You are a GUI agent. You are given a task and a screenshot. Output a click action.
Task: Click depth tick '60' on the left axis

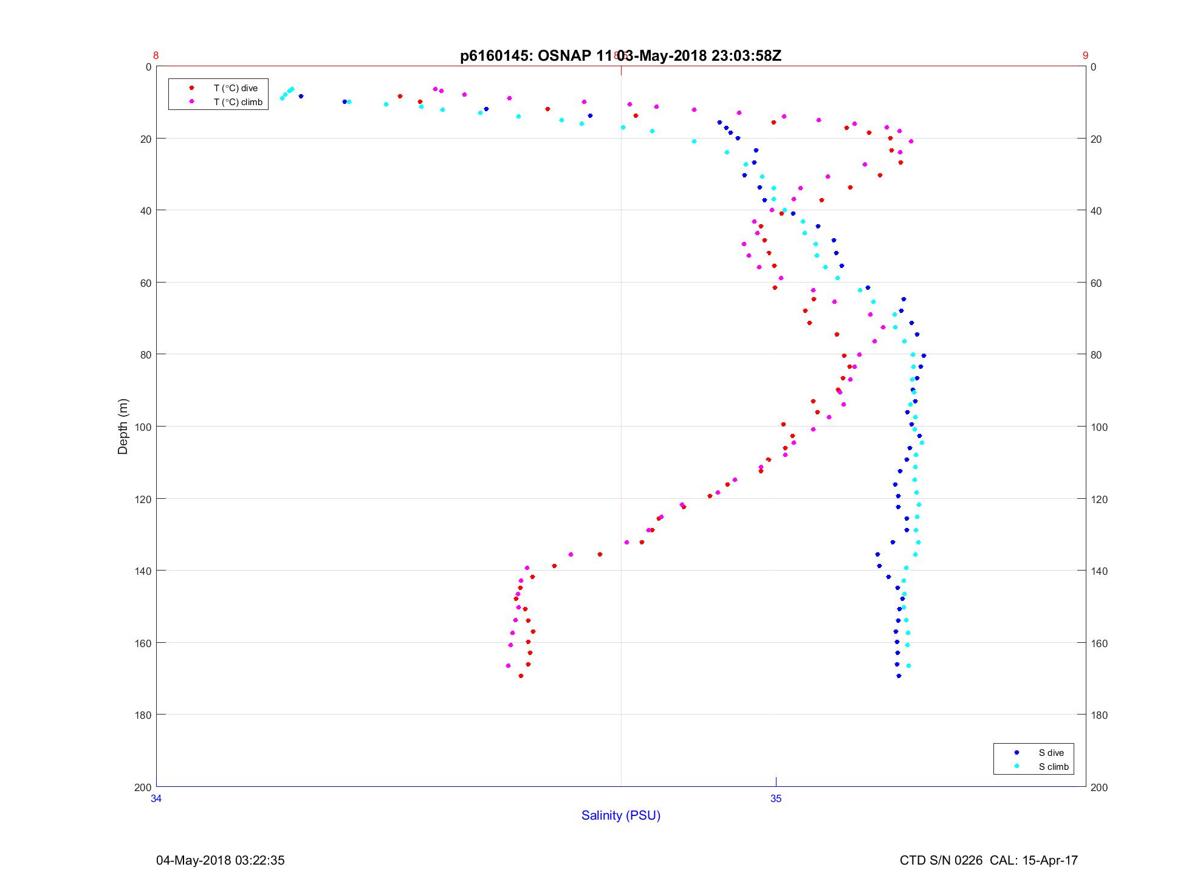tap(144, 283)
